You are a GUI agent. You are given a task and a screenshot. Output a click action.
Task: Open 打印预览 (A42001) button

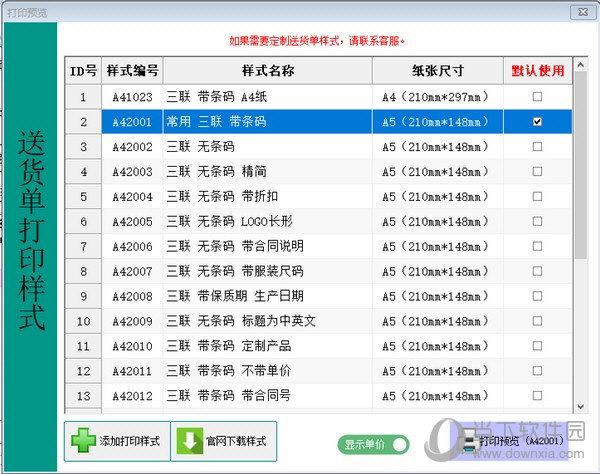tap(511, 441)
